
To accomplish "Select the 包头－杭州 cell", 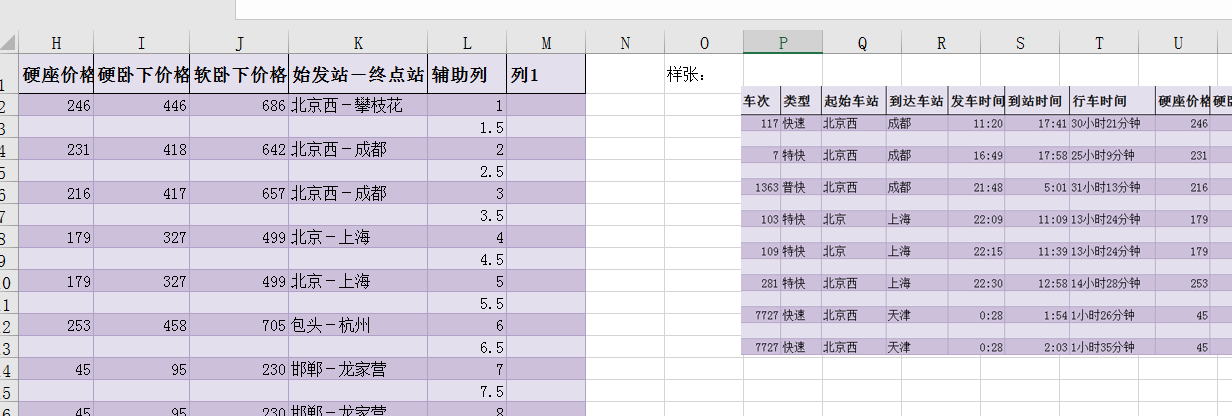I will tap(358, 326).
